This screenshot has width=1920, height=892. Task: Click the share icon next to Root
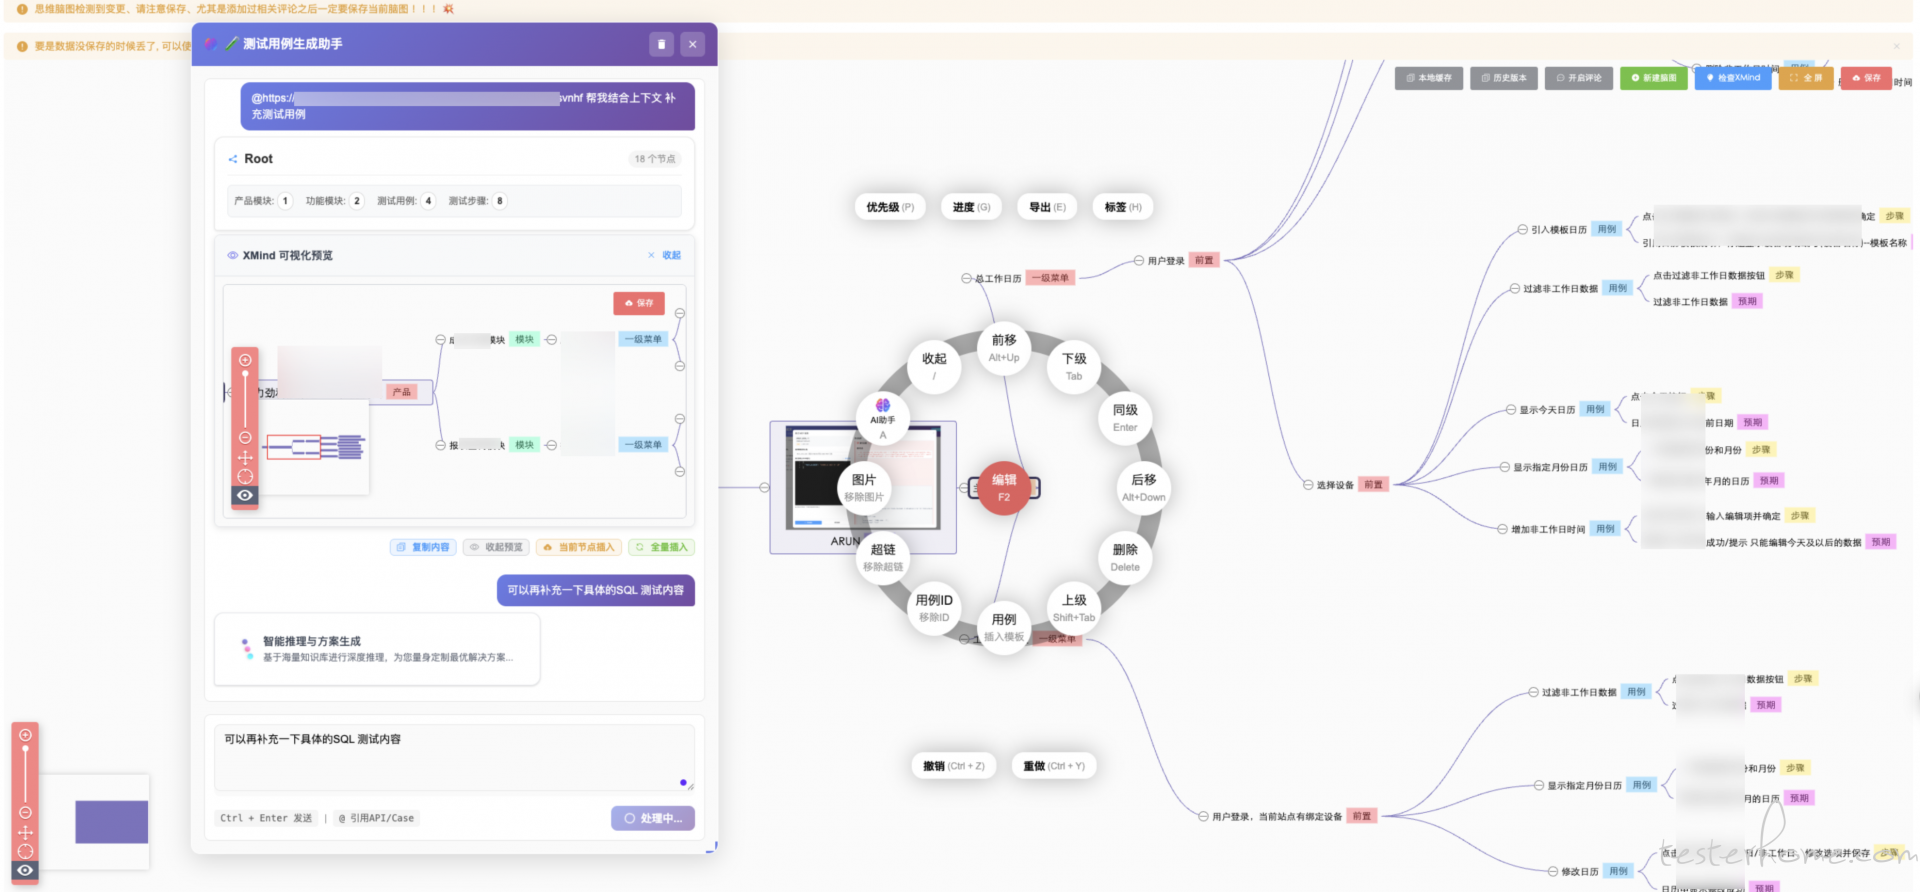233,159
